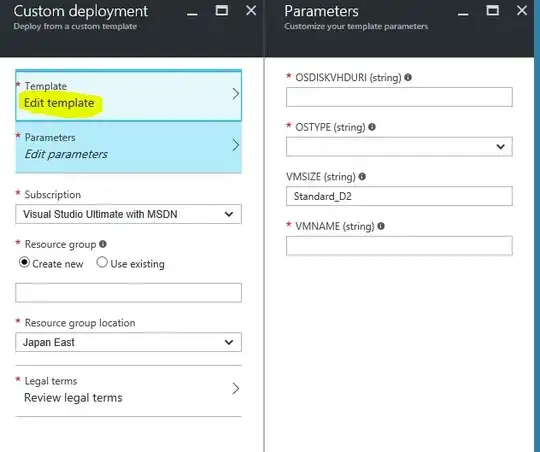Image resolution: width=540 pixels, height=452 pixels.
Task: Maximize the Custom deployment blade
Action: click(221, 10)
